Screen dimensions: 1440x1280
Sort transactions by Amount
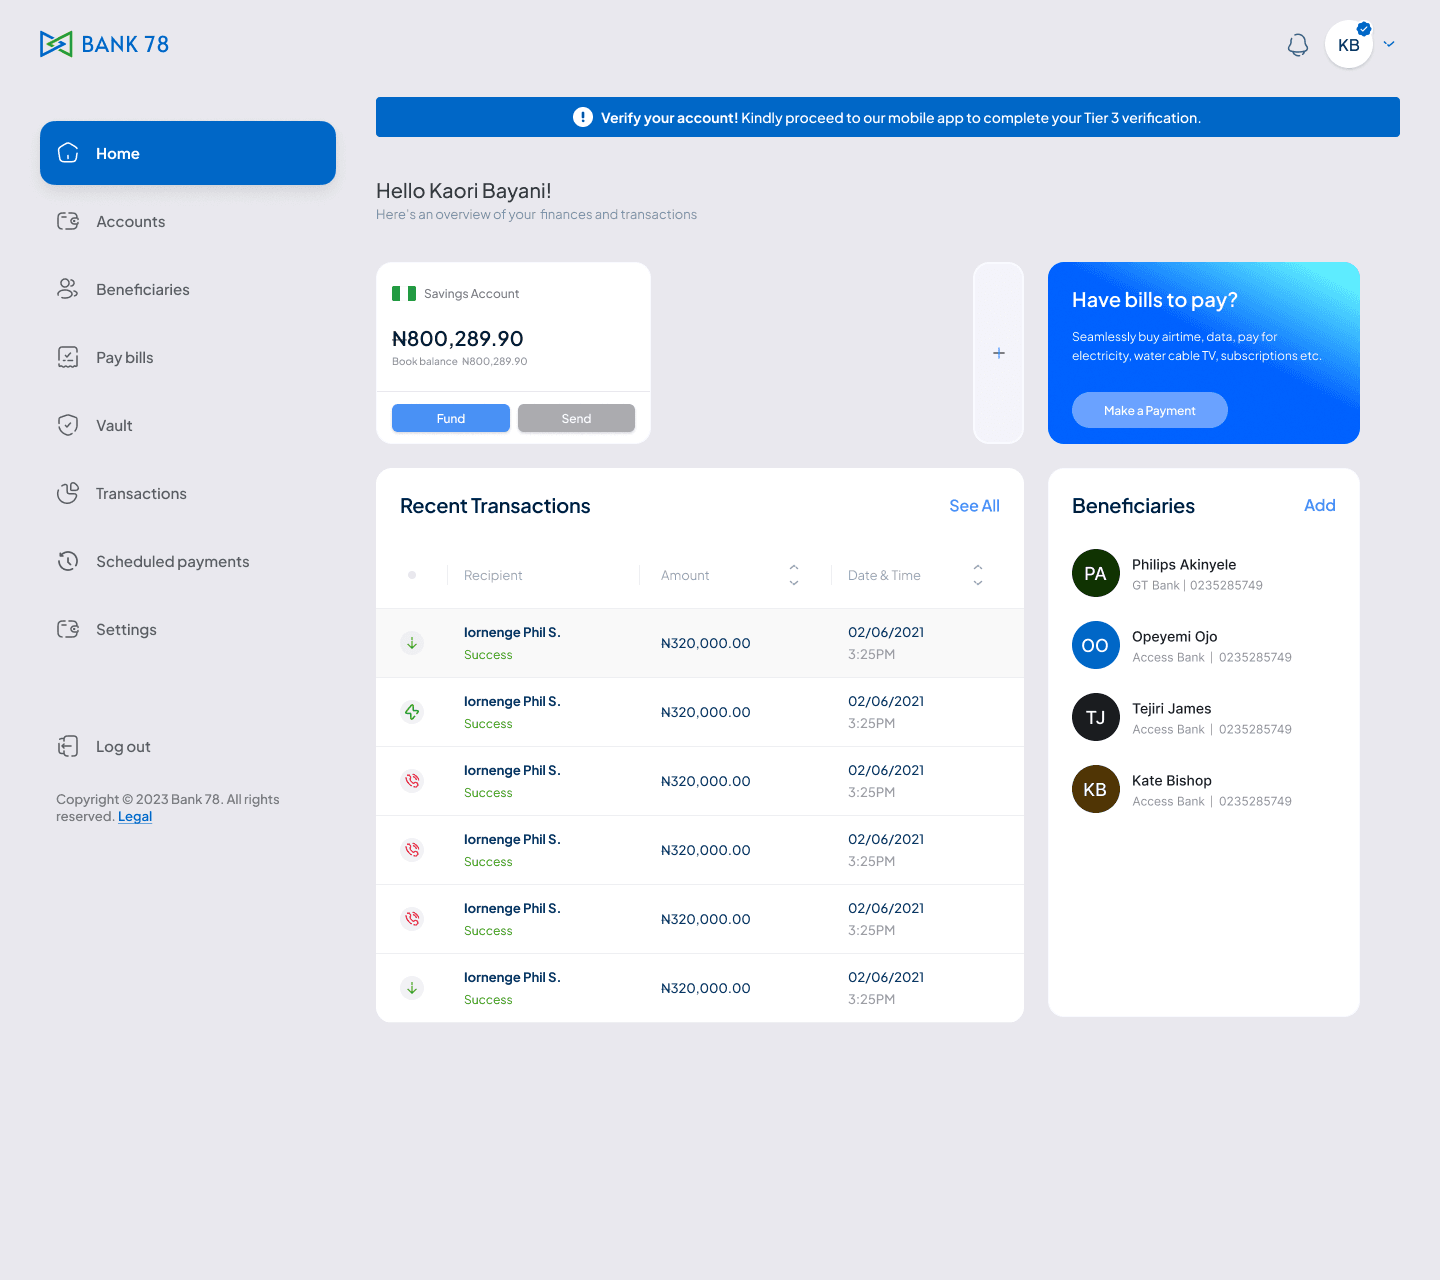[x=794, y=575]
